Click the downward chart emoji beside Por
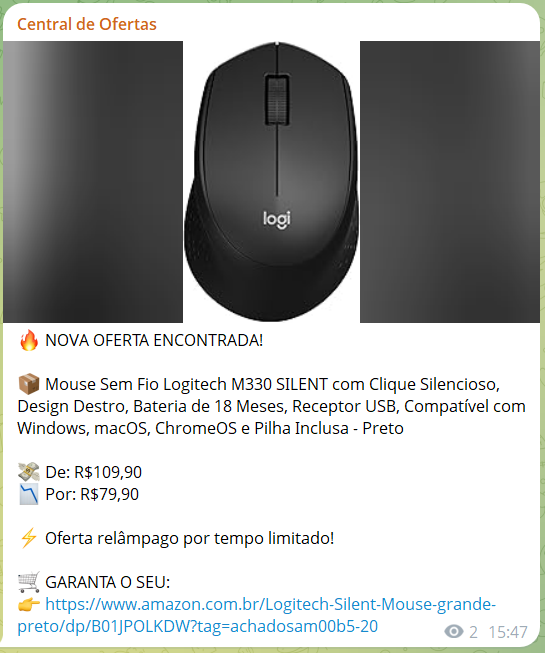The image size is (545, 653). click(29, 494)
